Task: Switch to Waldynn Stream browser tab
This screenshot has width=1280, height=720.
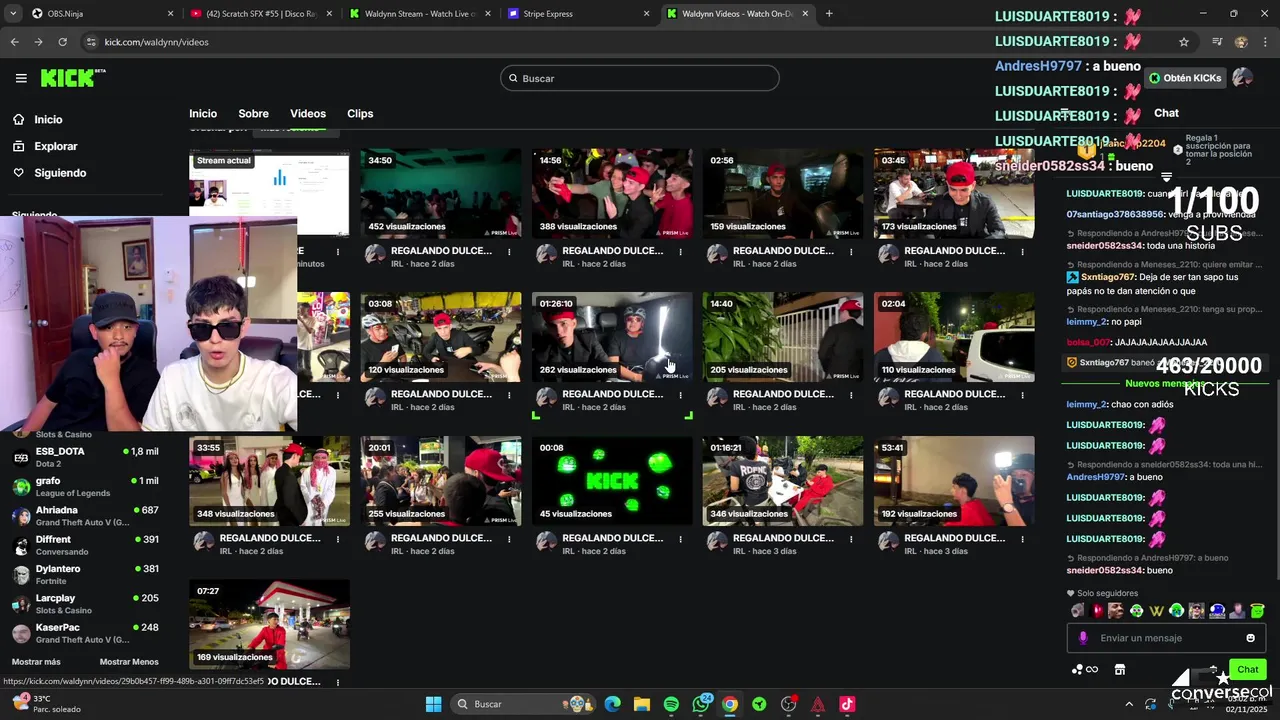Action: [x=419, y=13]
